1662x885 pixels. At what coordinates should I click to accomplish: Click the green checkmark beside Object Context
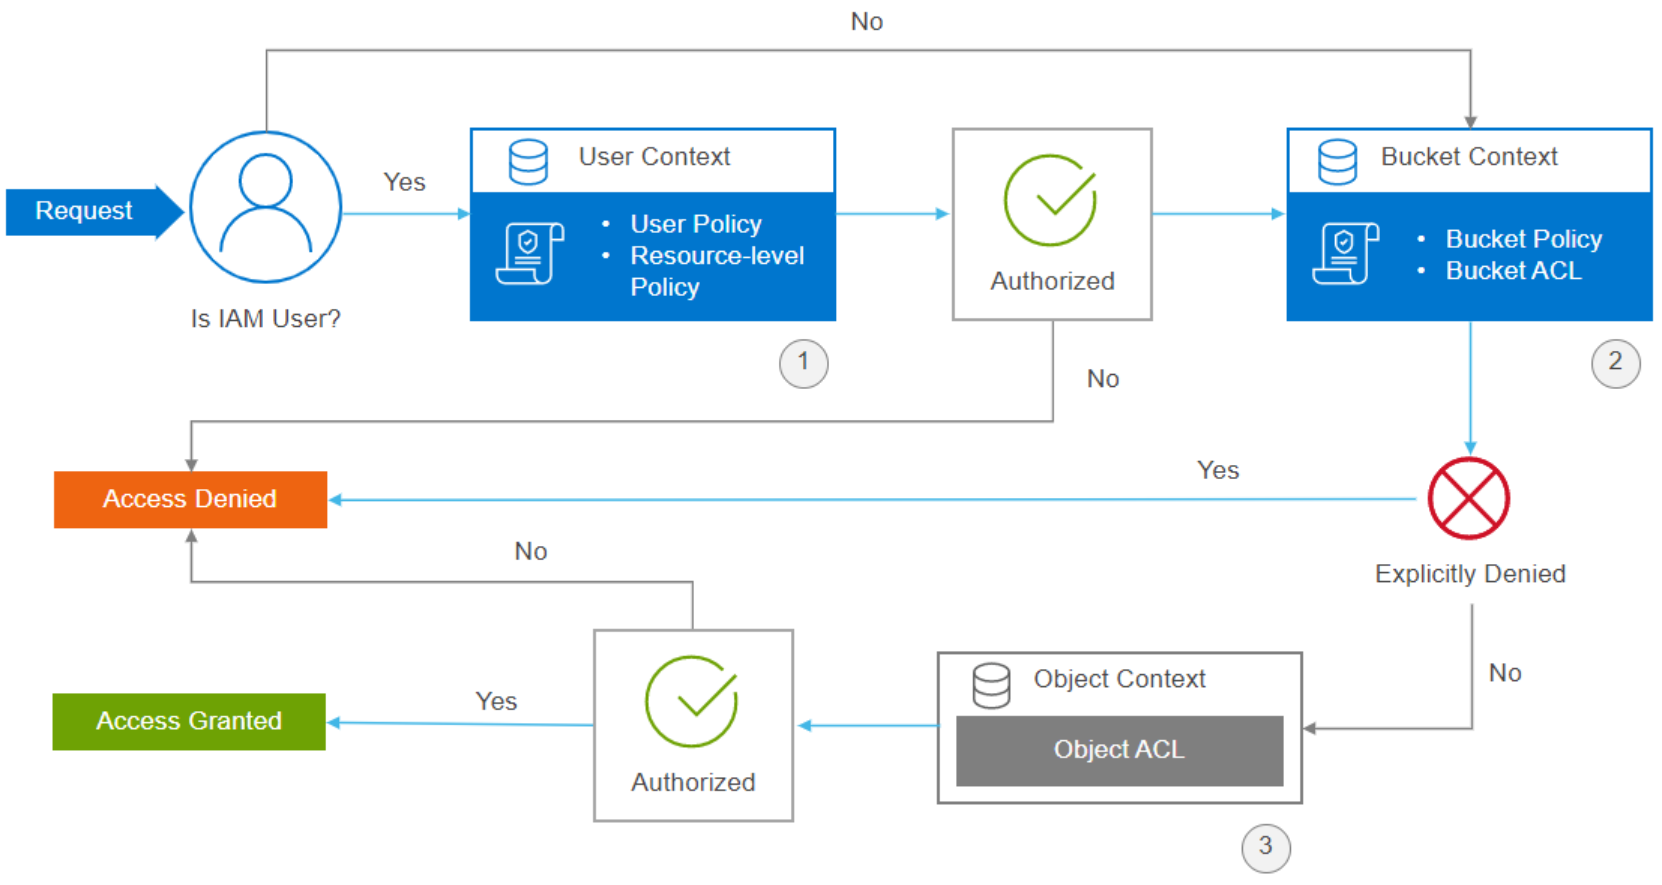click(x=692, y=701)
